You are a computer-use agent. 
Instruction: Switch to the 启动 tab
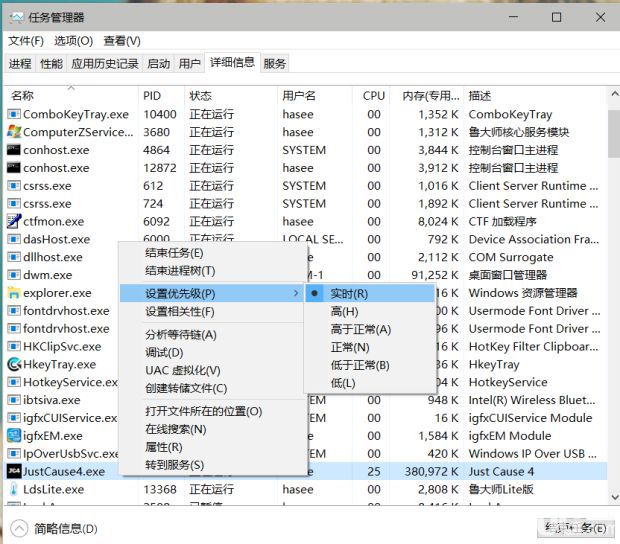click(159, 64)
